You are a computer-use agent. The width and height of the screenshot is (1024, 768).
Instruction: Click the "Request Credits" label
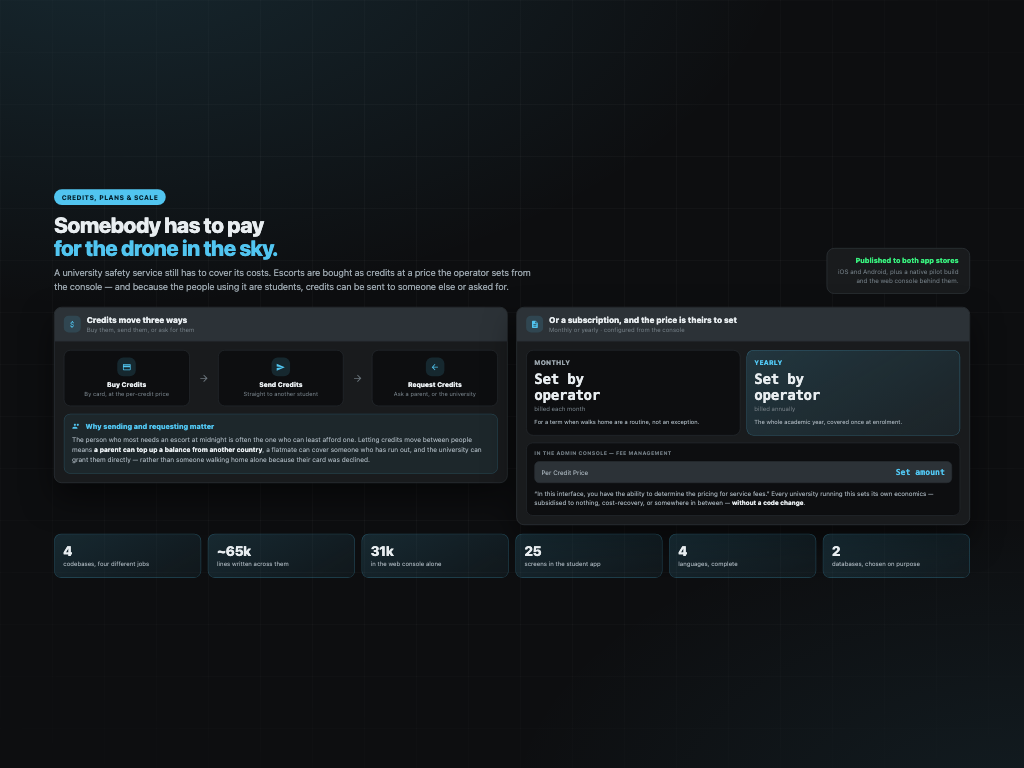(435, 385)
